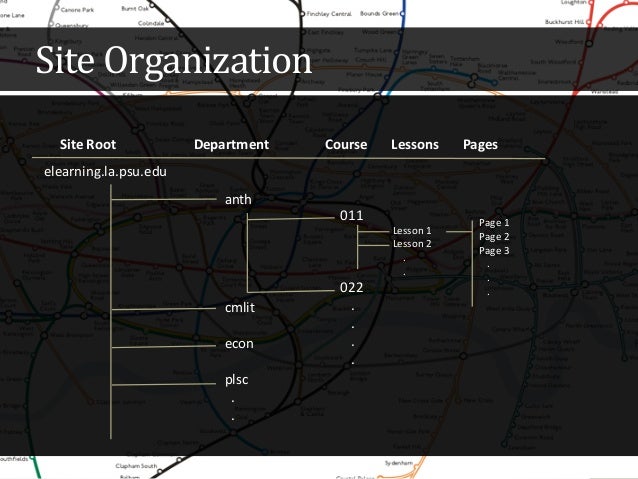The height and width of the screenshot is (479, 638).
Task: Select the 'Page 2' entry
Action: (494, 237)
